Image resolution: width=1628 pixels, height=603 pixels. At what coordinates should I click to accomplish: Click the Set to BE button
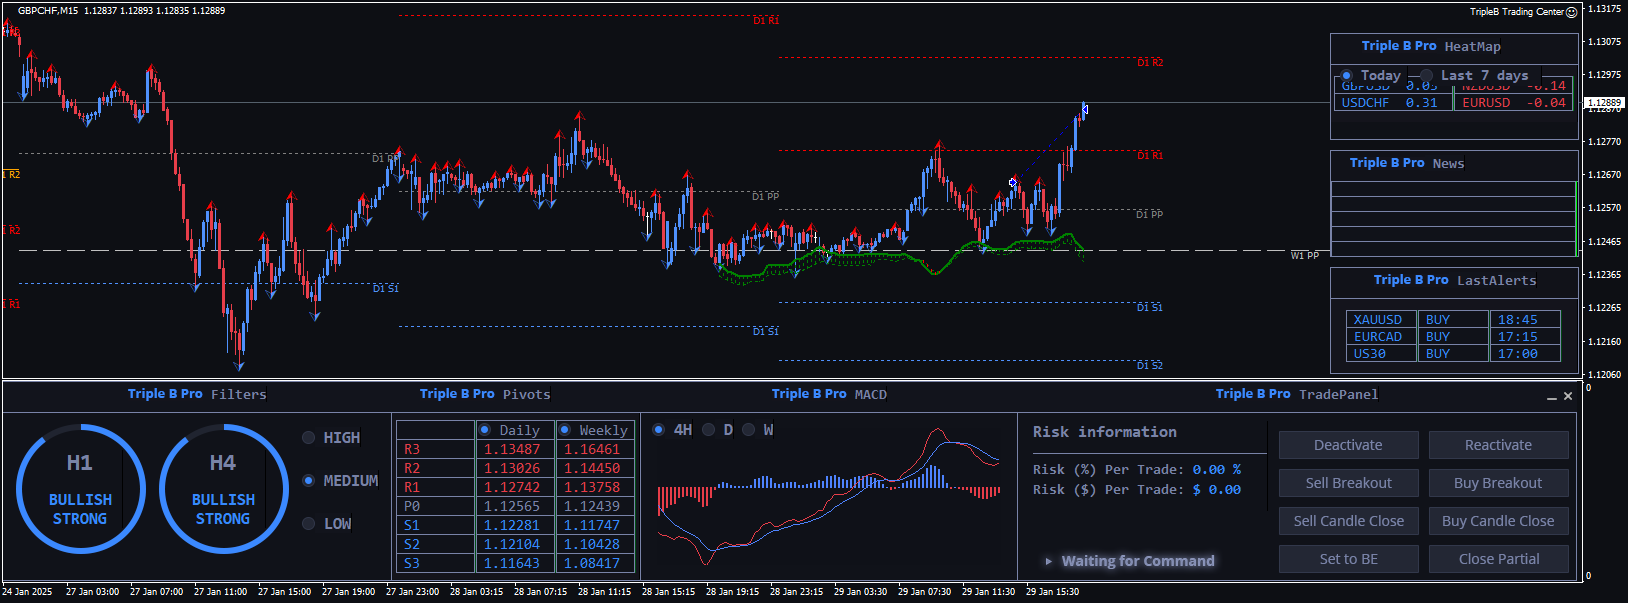pos(1348,559)
